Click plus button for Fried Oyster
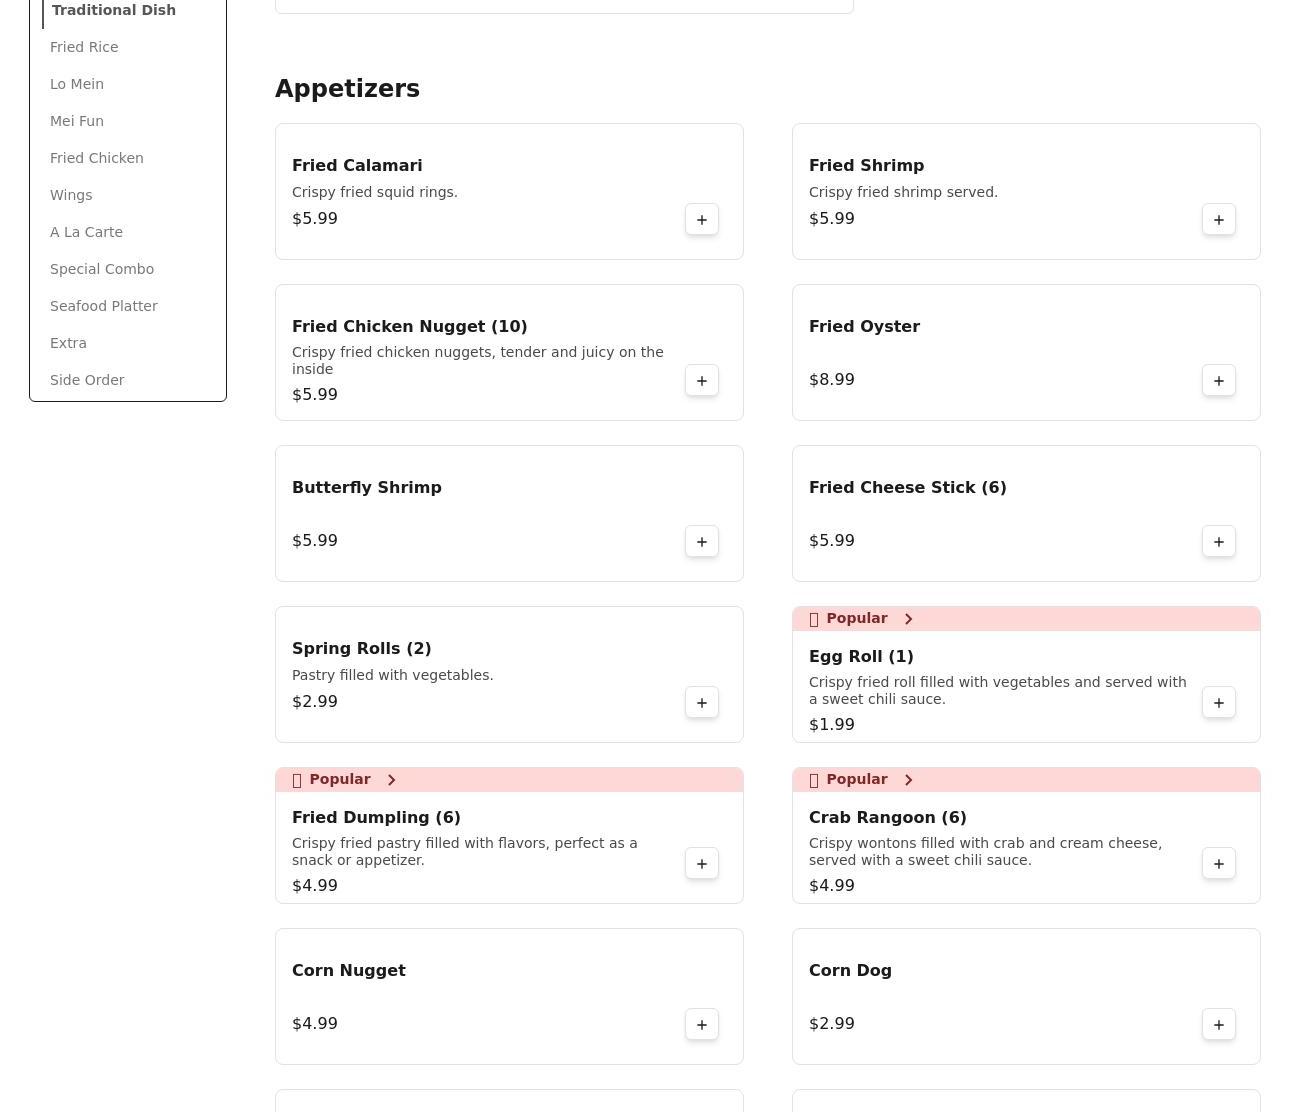This screenshot has width=1310, height=1112. click(1218, 381)
